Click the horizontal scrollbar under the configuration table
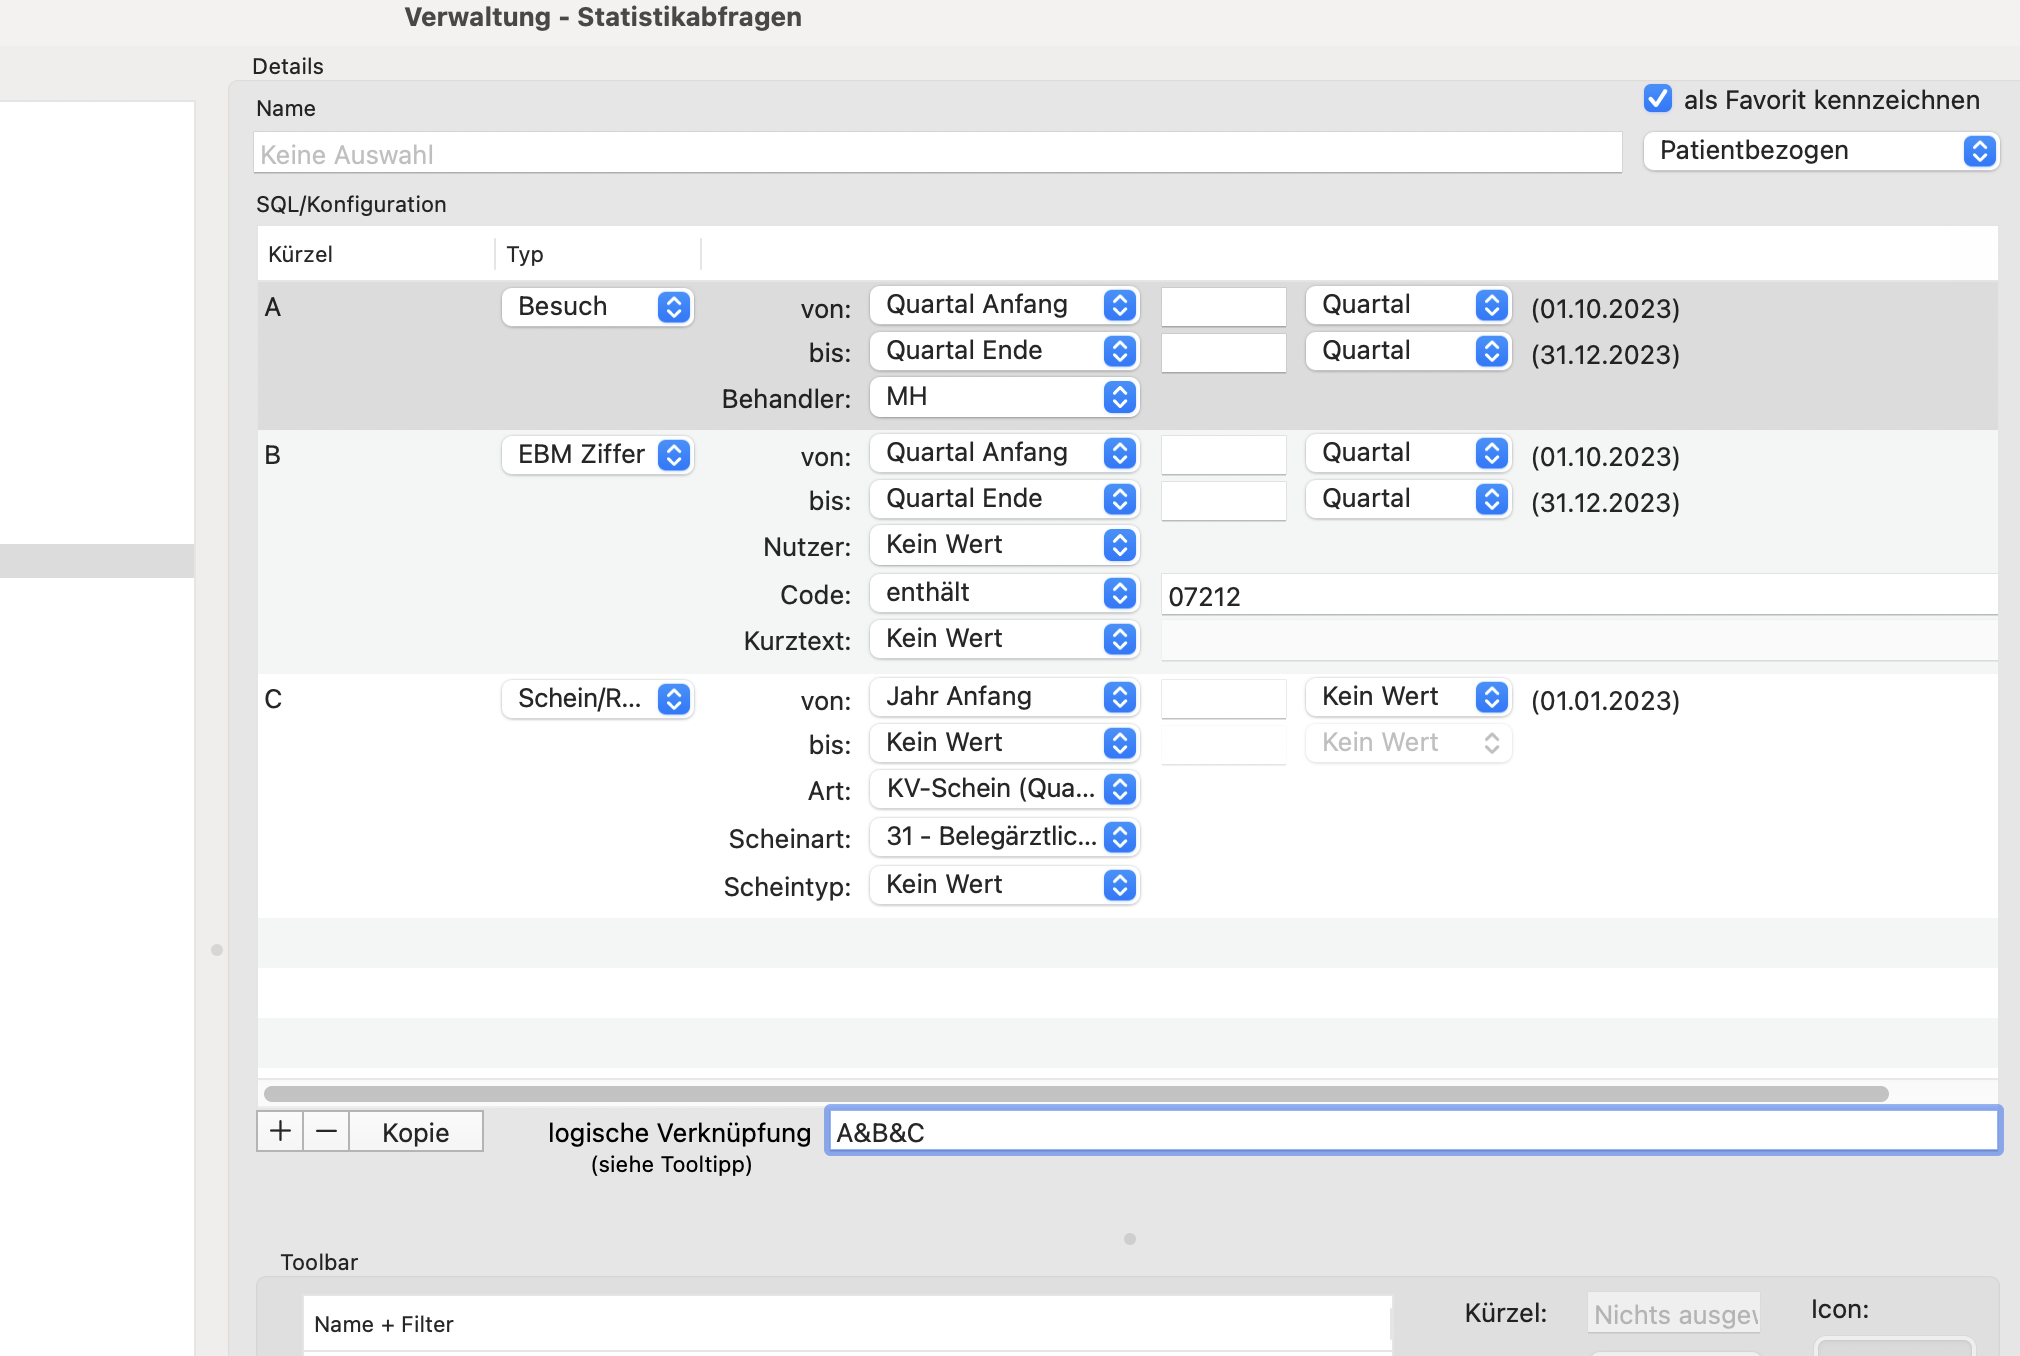This screenshot has width=2020, height=1356. (x=1076, y=1094)
